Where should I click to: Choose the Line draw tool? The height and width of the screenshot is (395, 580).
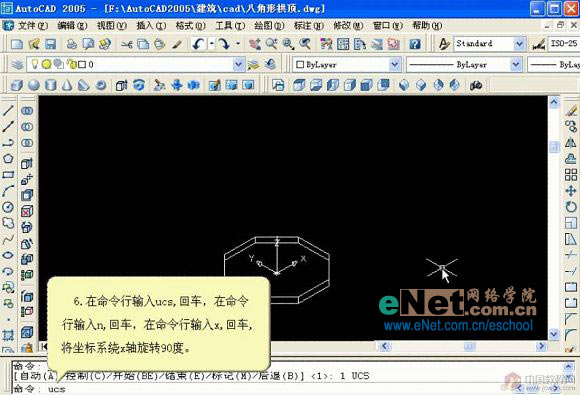(x=8, y=110)
